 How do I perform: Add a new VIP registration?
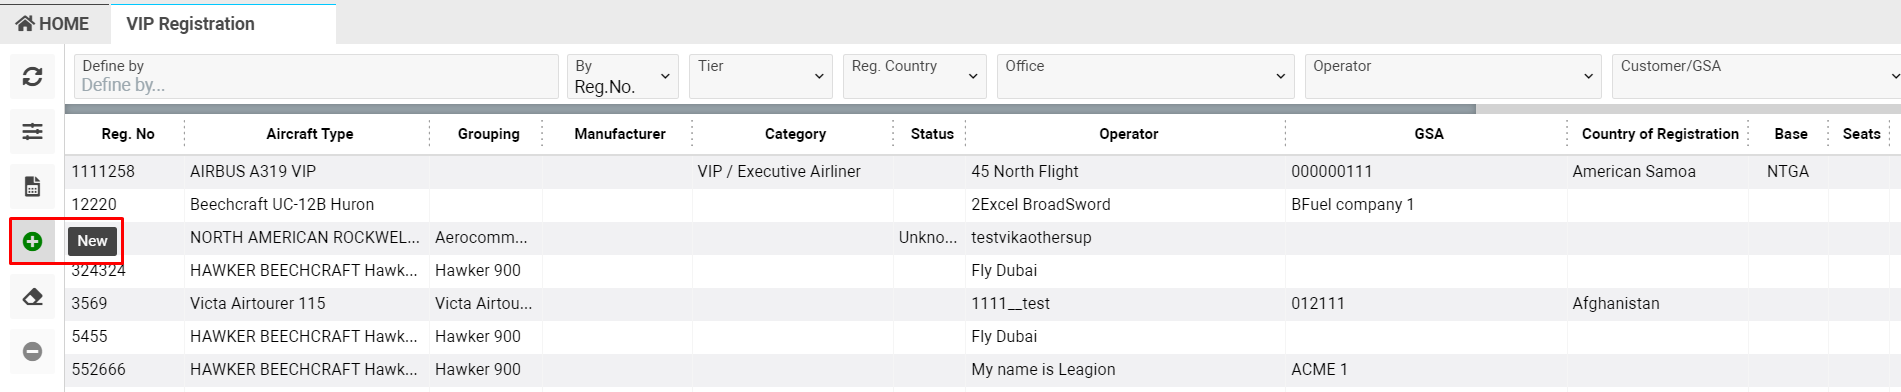point(32,241)
